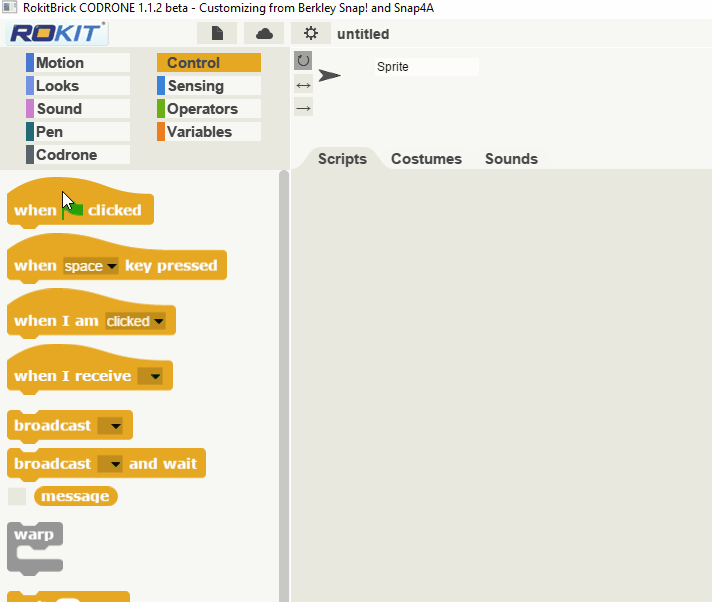712x602 pixels.
Task: Click the block palette vertical scrollbar
Action: (x=284, y=386)
